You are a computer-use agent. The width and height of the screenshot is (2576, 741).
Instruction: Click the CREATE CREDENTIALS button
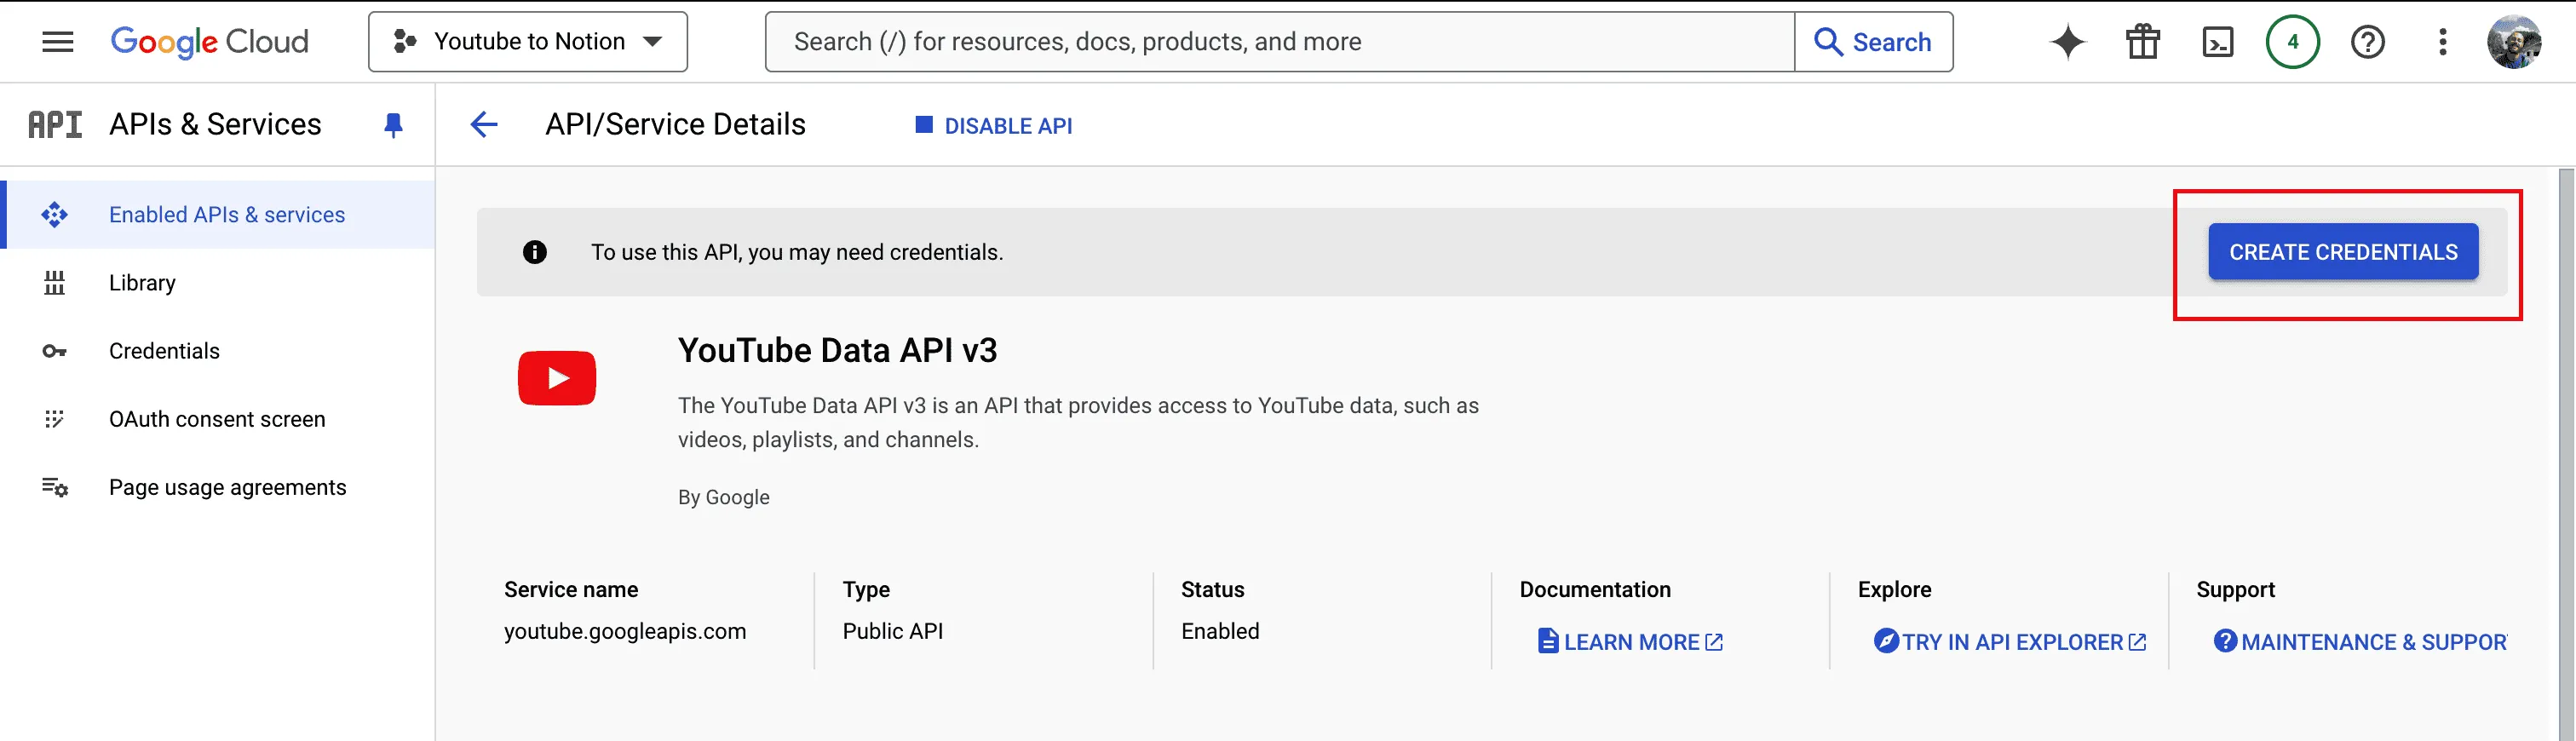click(x=2343, y=252)
